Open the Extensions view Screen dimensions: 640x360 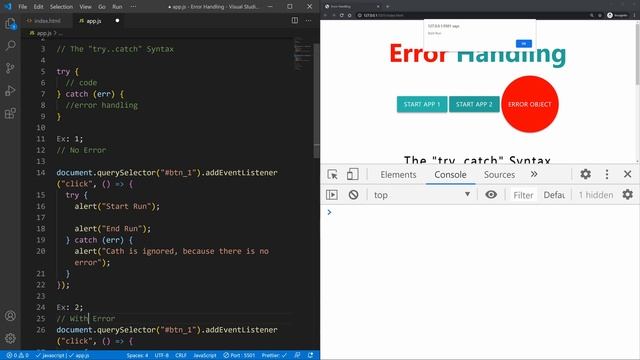[10, 113]
